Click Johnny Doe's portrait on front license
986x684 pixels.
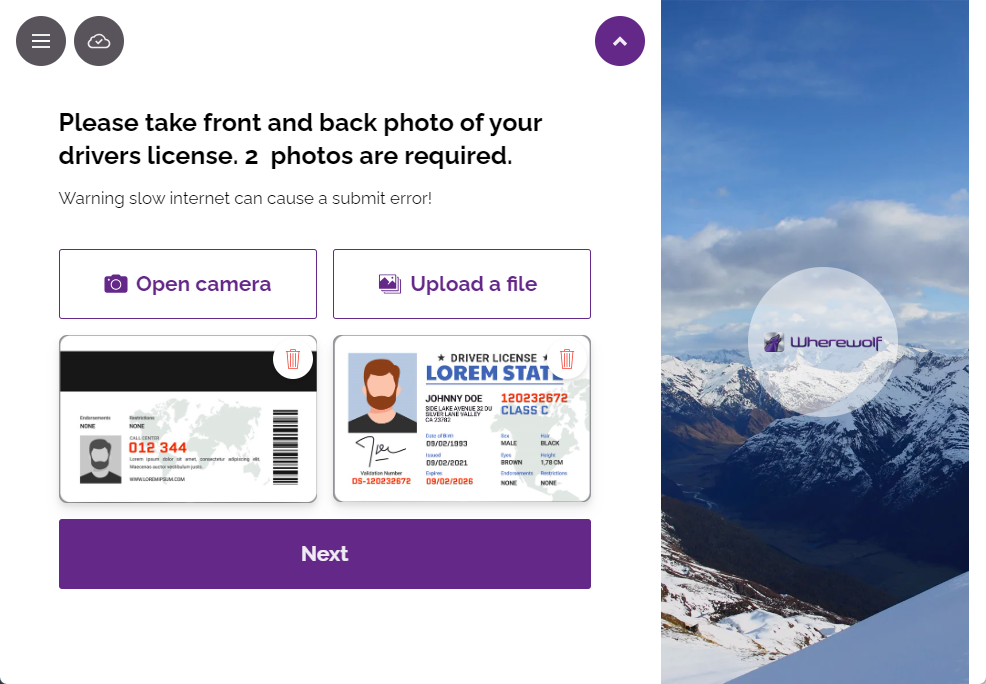382,393
